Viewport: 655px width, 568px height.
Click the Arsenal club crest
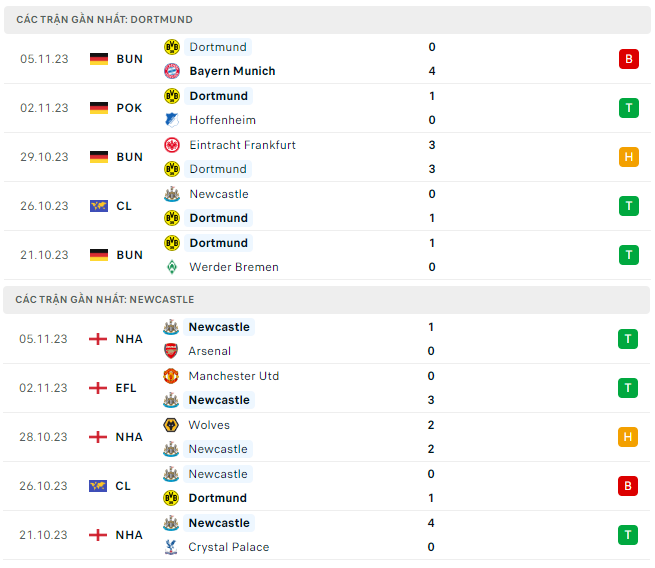point(171,351)
